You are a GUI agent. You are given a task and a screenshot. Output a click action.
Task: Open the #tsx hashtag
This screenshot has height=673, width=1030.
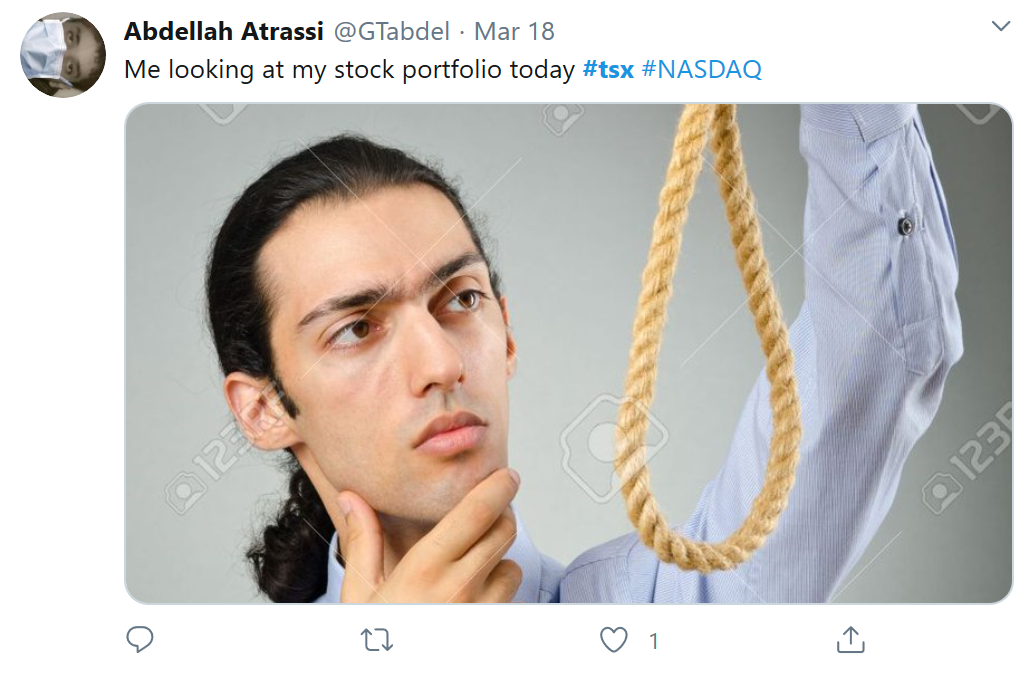[x=608, y=69]
